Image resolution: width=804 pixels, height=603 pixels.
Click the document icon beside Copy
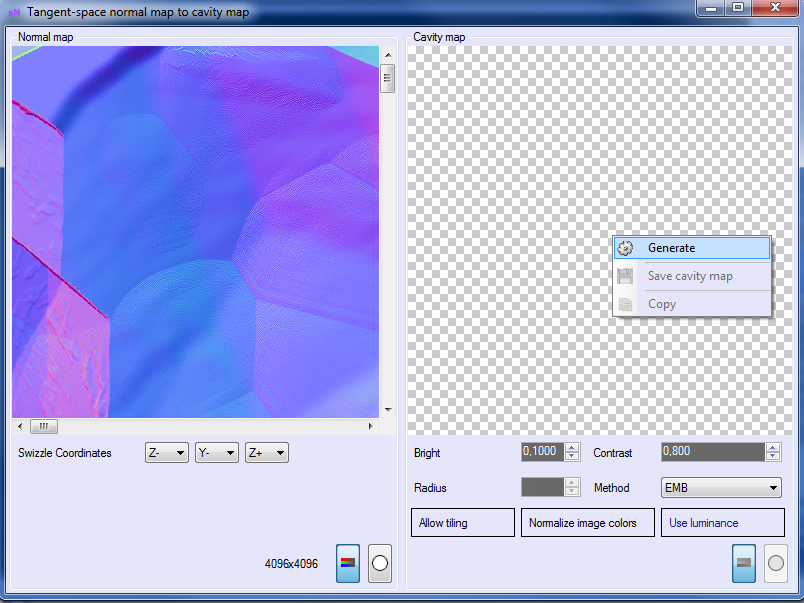point(625,304)
